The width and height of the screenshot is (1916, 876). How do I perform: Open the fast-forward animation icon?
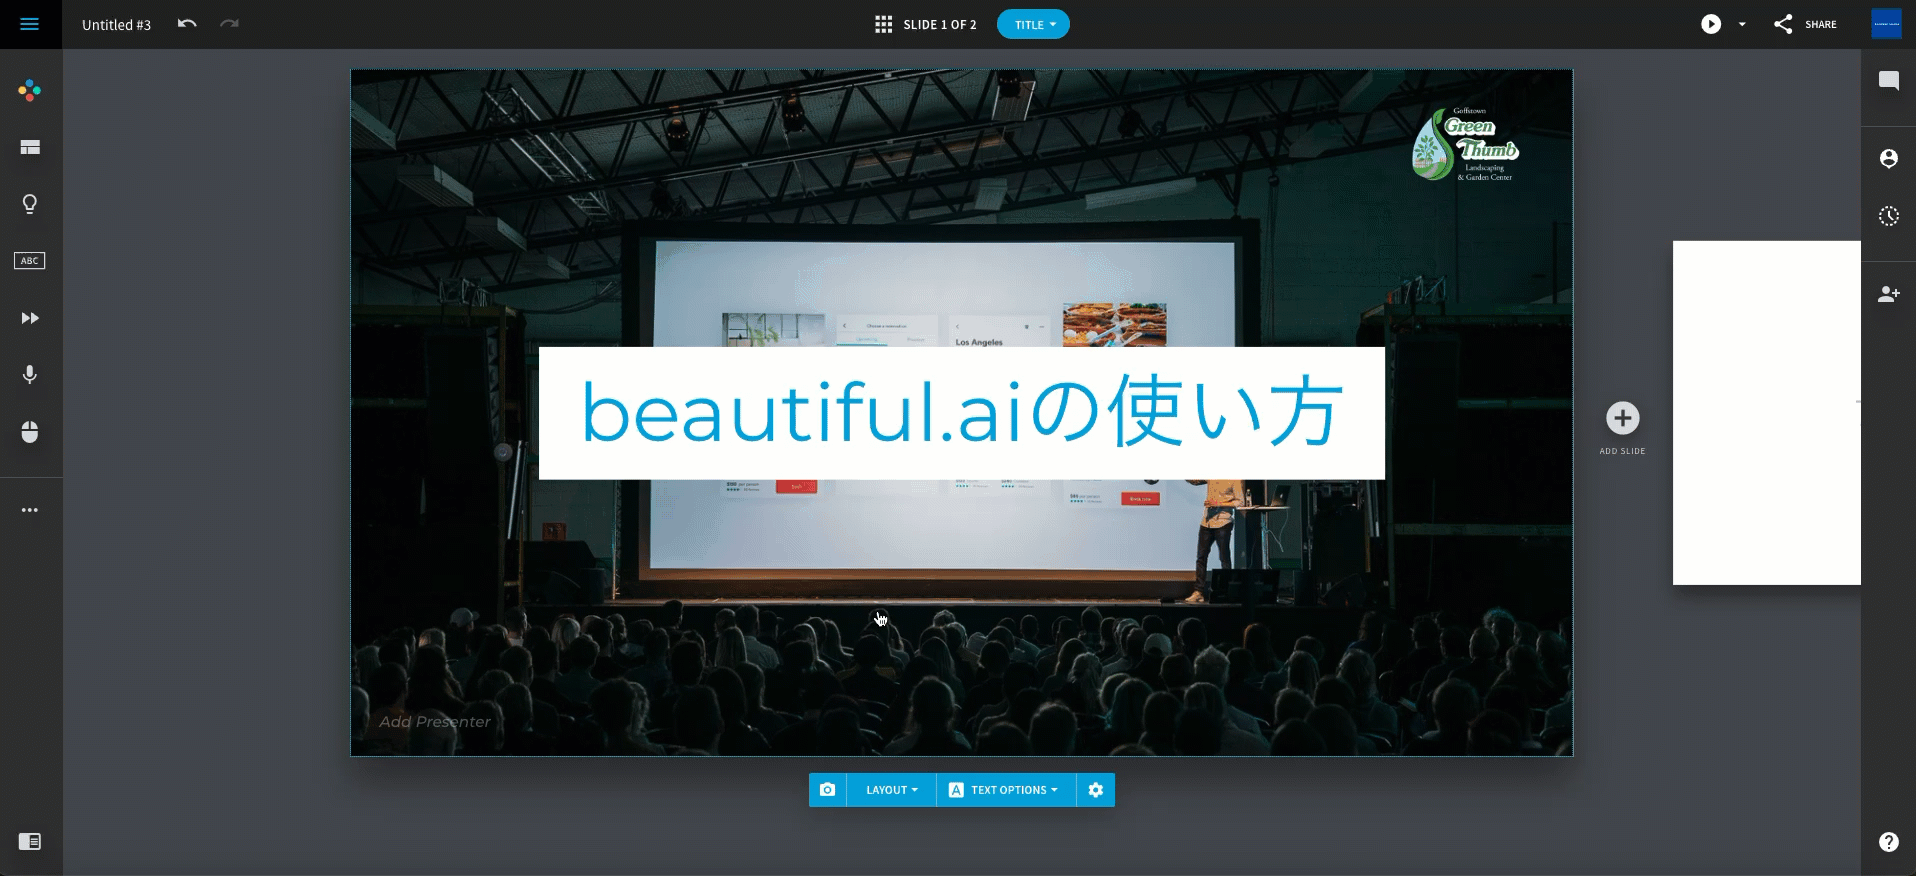click(30, 318)
